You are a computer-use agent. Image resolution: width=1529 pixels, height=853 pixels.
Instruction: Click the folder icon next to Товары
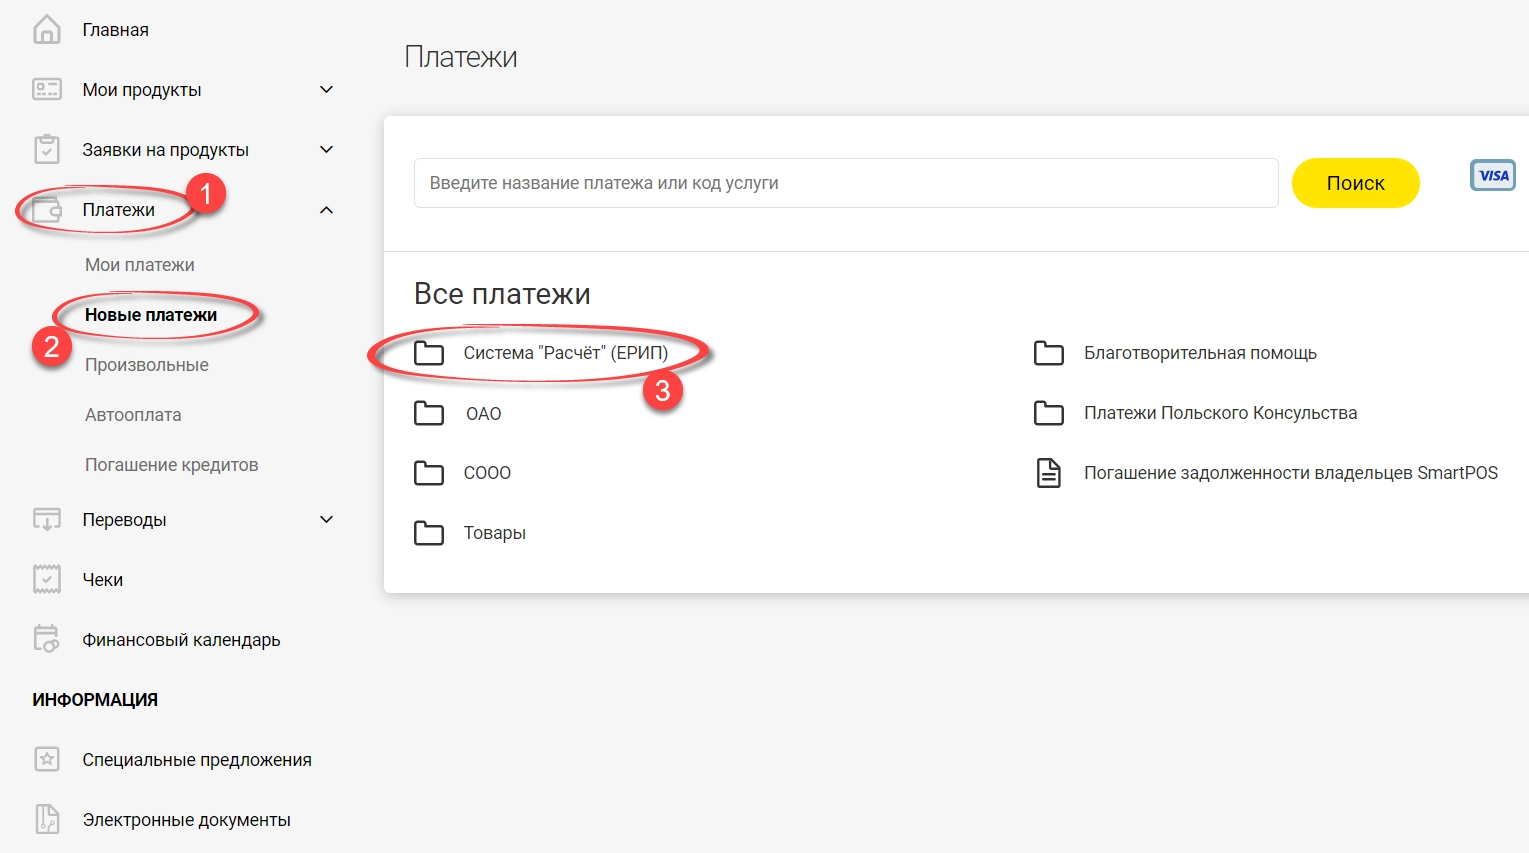click(x=429, y=533)
